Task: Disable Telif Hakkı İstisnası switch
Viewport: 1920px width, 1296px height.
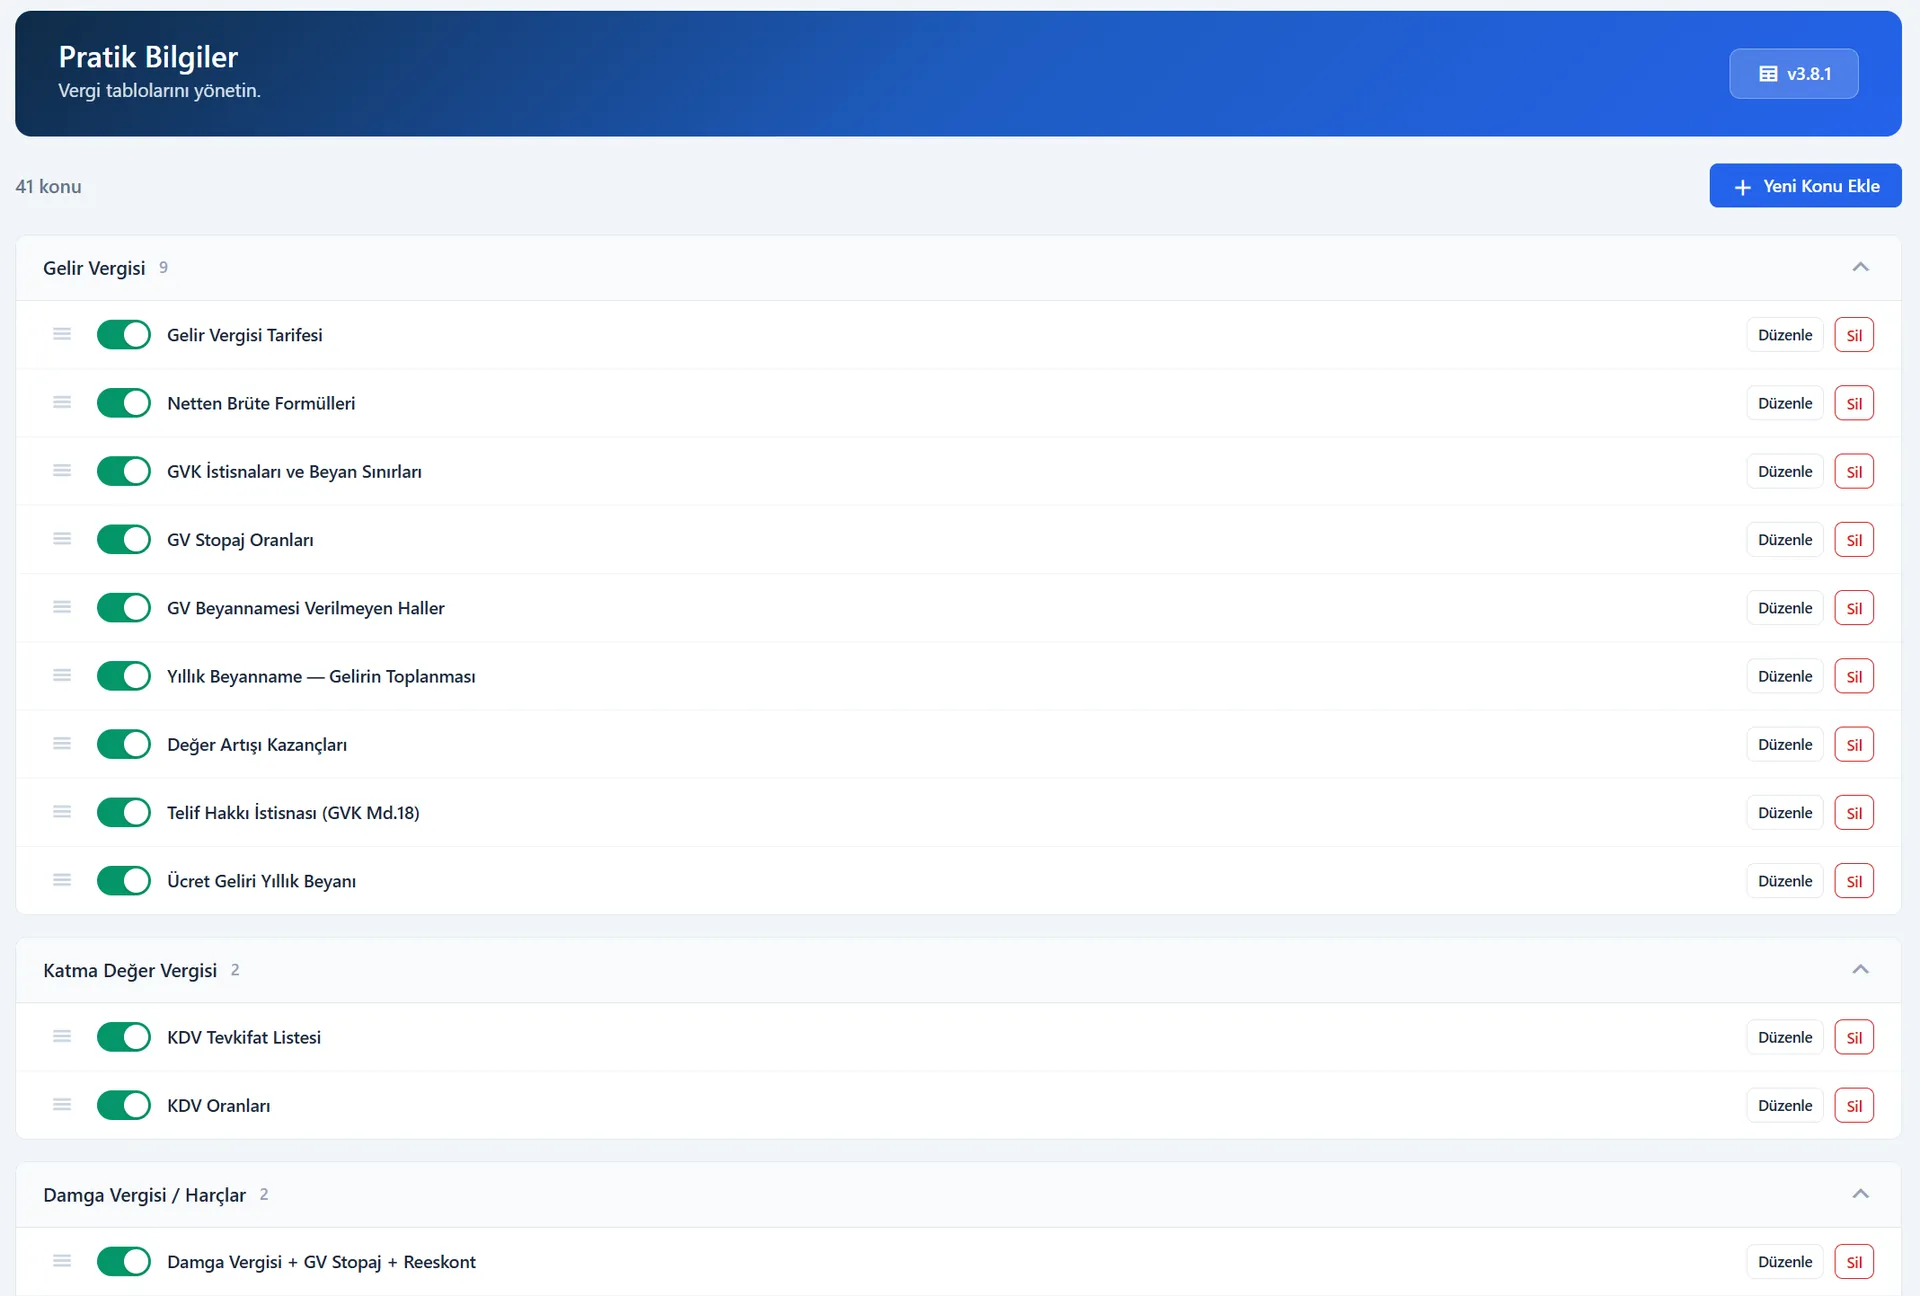Action: (124, 812)
